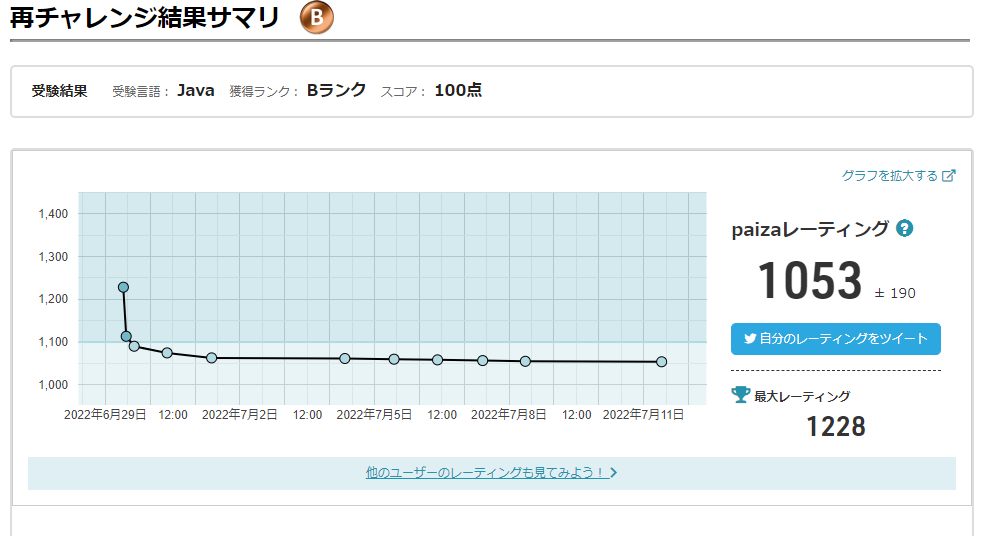The image size is (998, 536).
Task: Select the last data point near 2022年7月11日
Action: point(661,362)
